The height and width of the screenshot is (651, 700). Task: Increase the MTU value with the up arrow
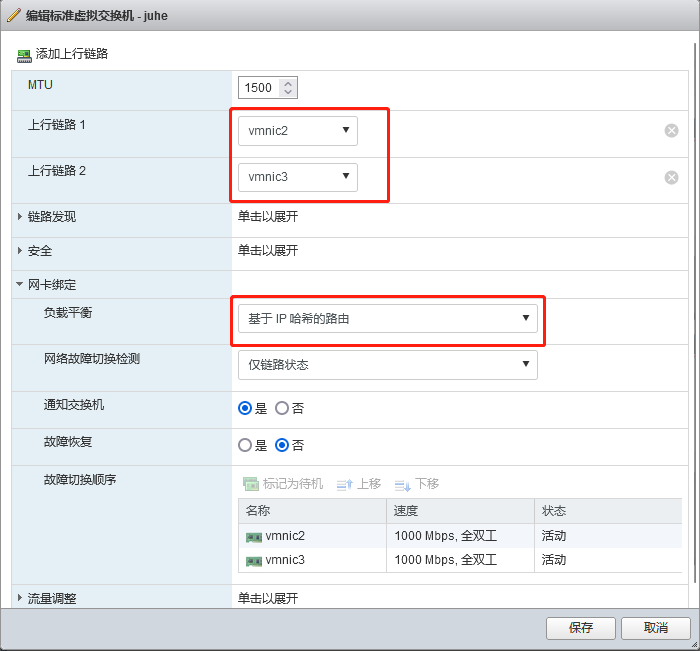pyautogui.click(x=288, y=83)
